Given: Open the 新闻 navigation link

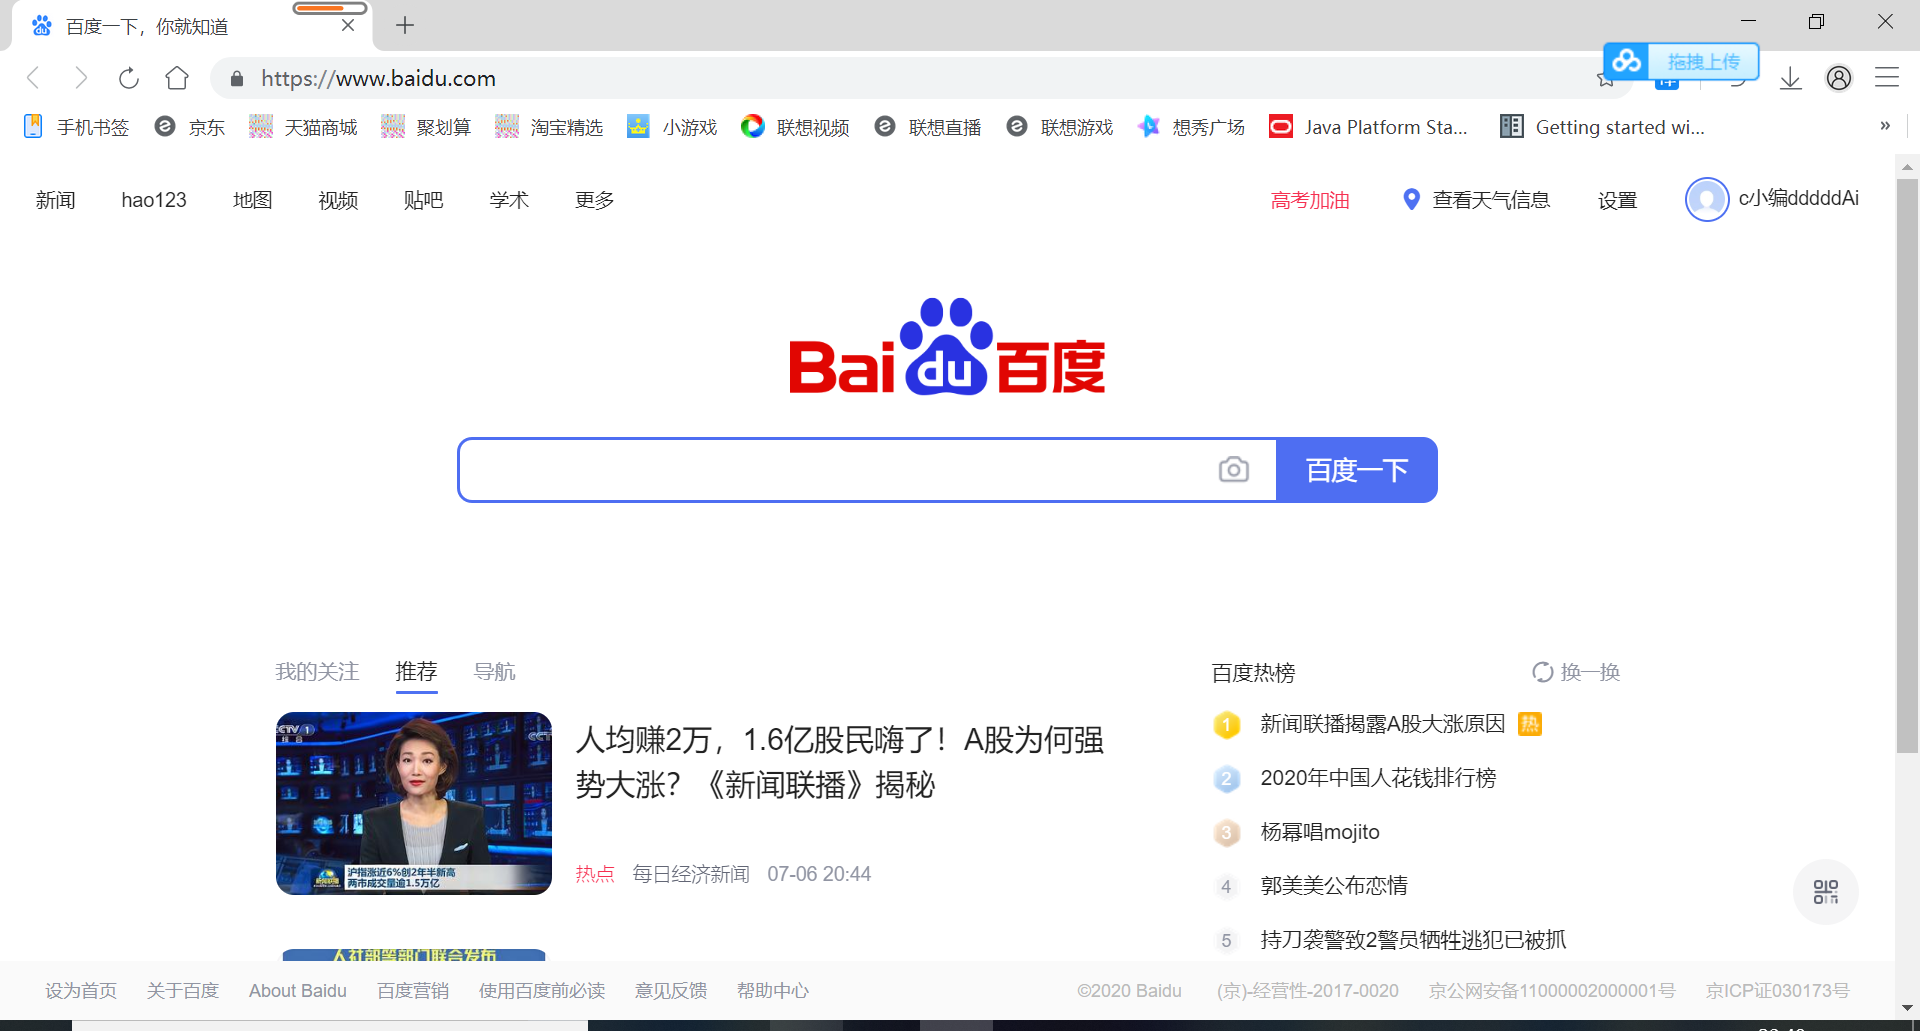Looking at the screenshot, I should click(x=56, y=200).
